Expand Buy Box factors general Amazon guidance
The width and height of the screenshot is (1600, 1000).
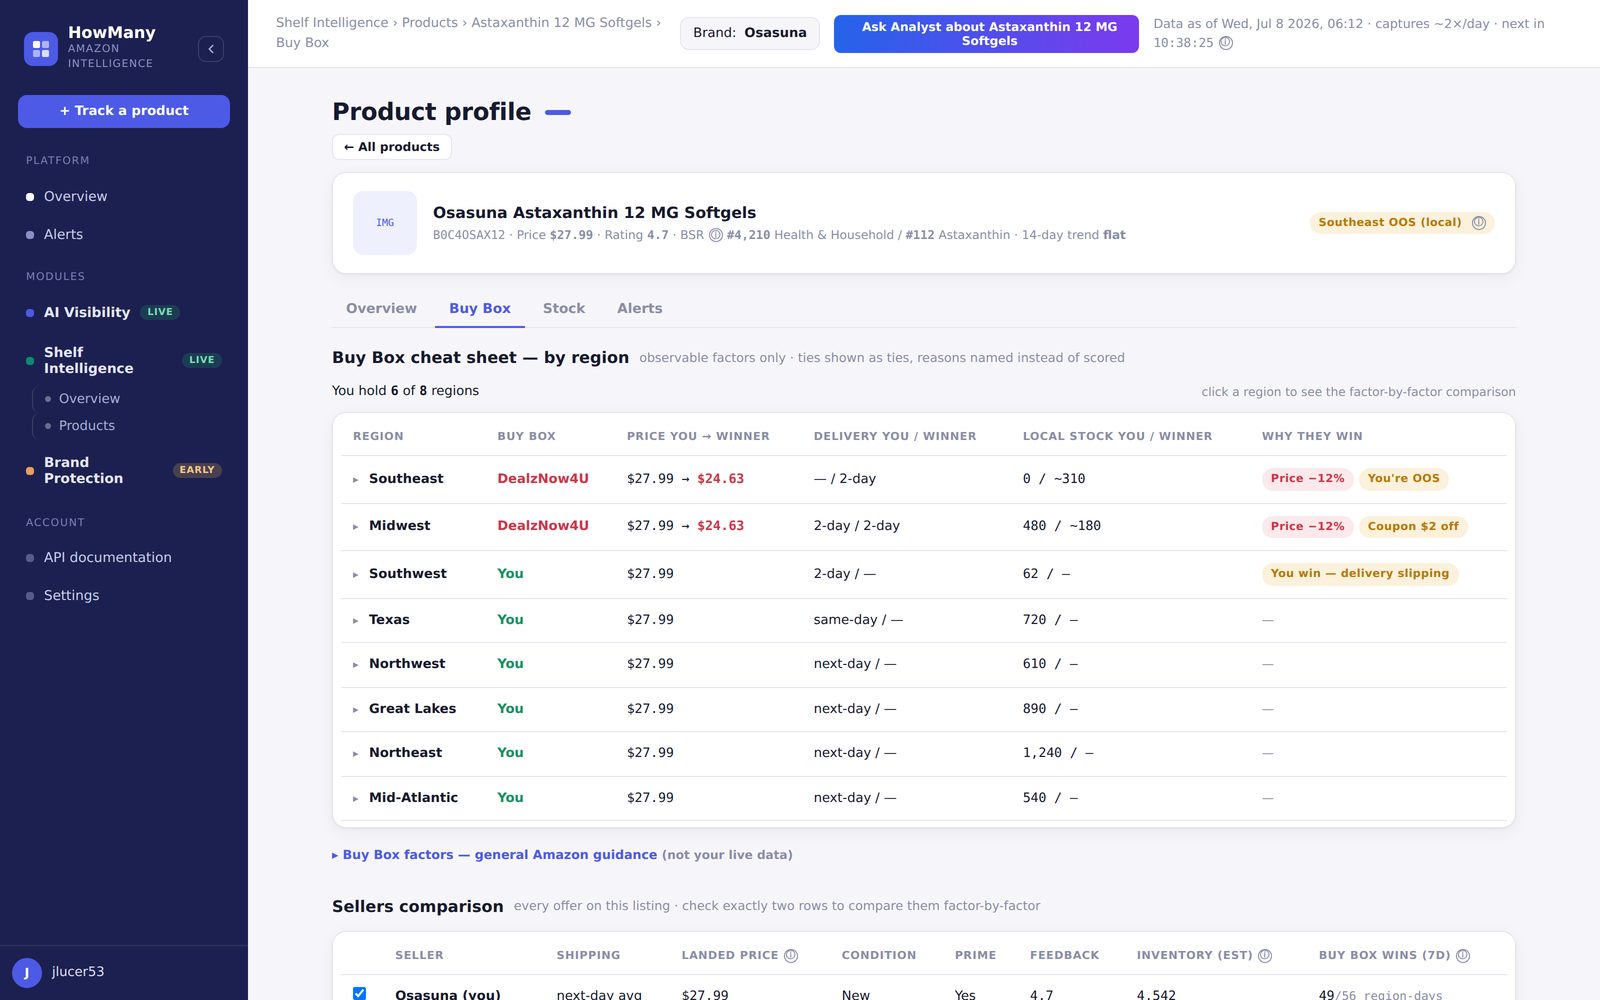click(494, 855)
